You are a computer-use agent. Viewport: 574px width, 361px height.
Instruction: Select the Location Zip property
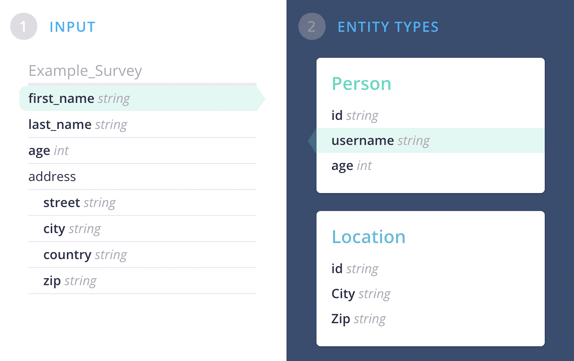pyautogui.click(x=430, y=319)
